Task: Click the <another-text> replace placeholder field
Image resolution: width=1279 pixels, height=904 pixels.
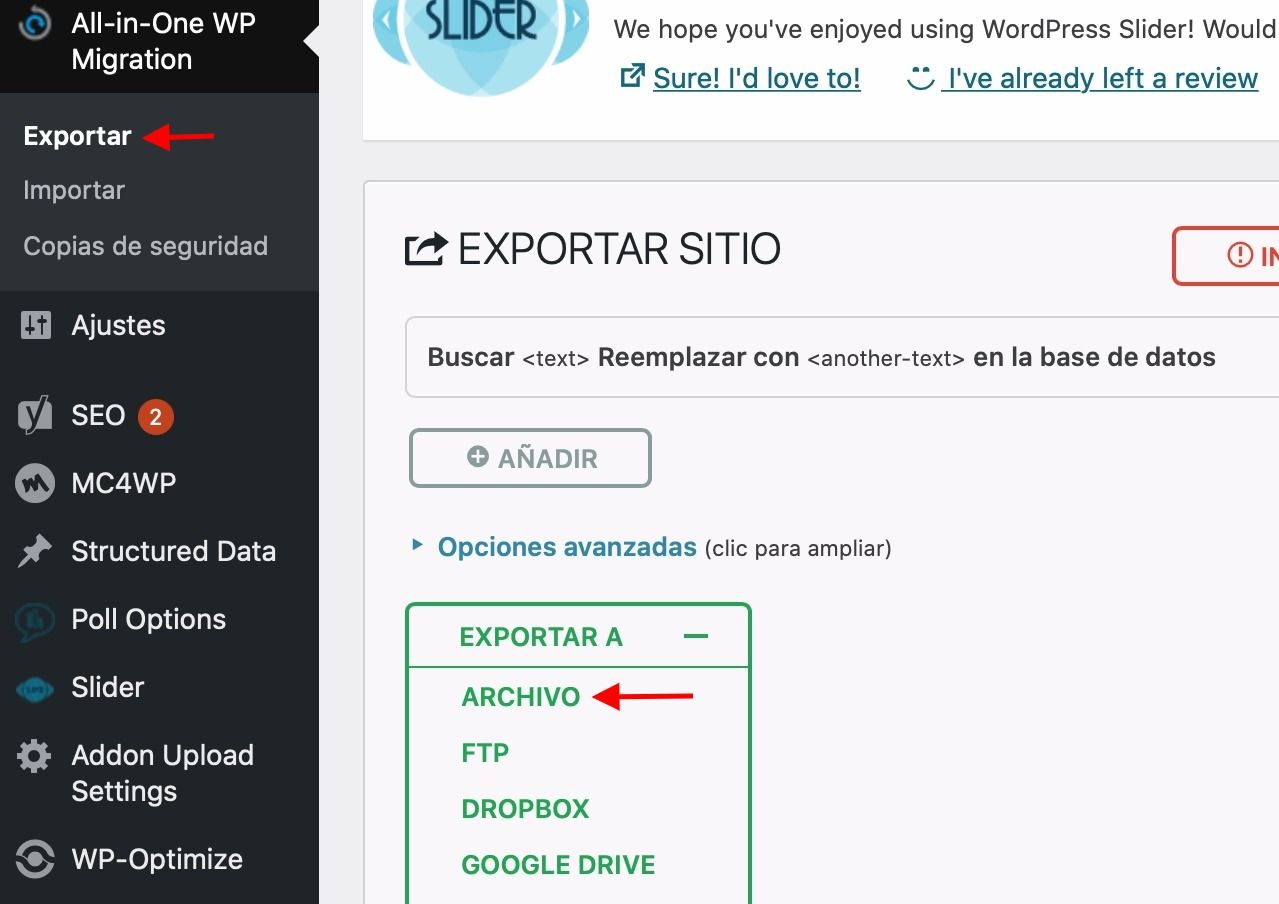Action: (886, 359)
